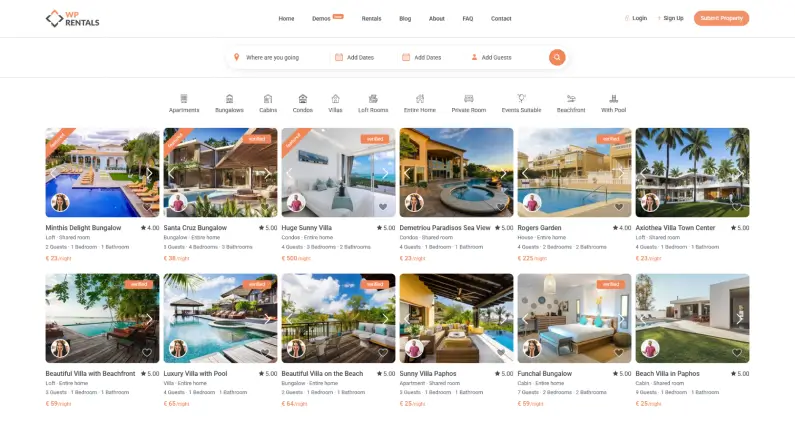795x425 pixels.
Task: Pick the With Pool category icon
Action: click(x=613, y=98)
